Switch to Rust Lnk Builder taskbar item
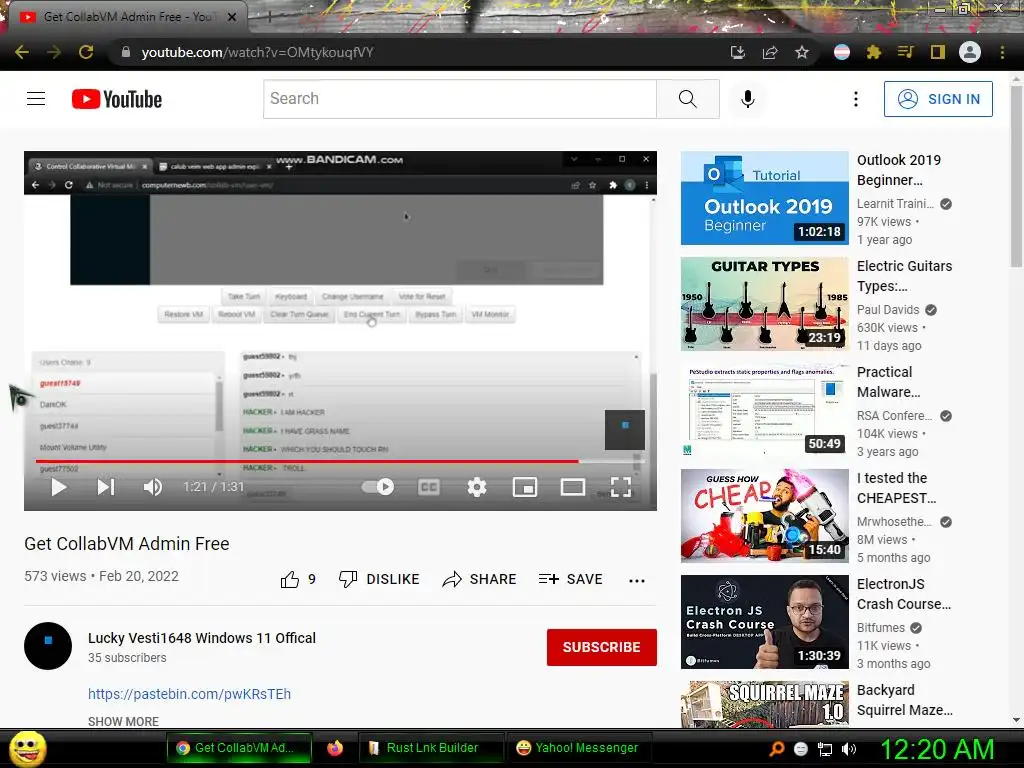 click(431, 748)
